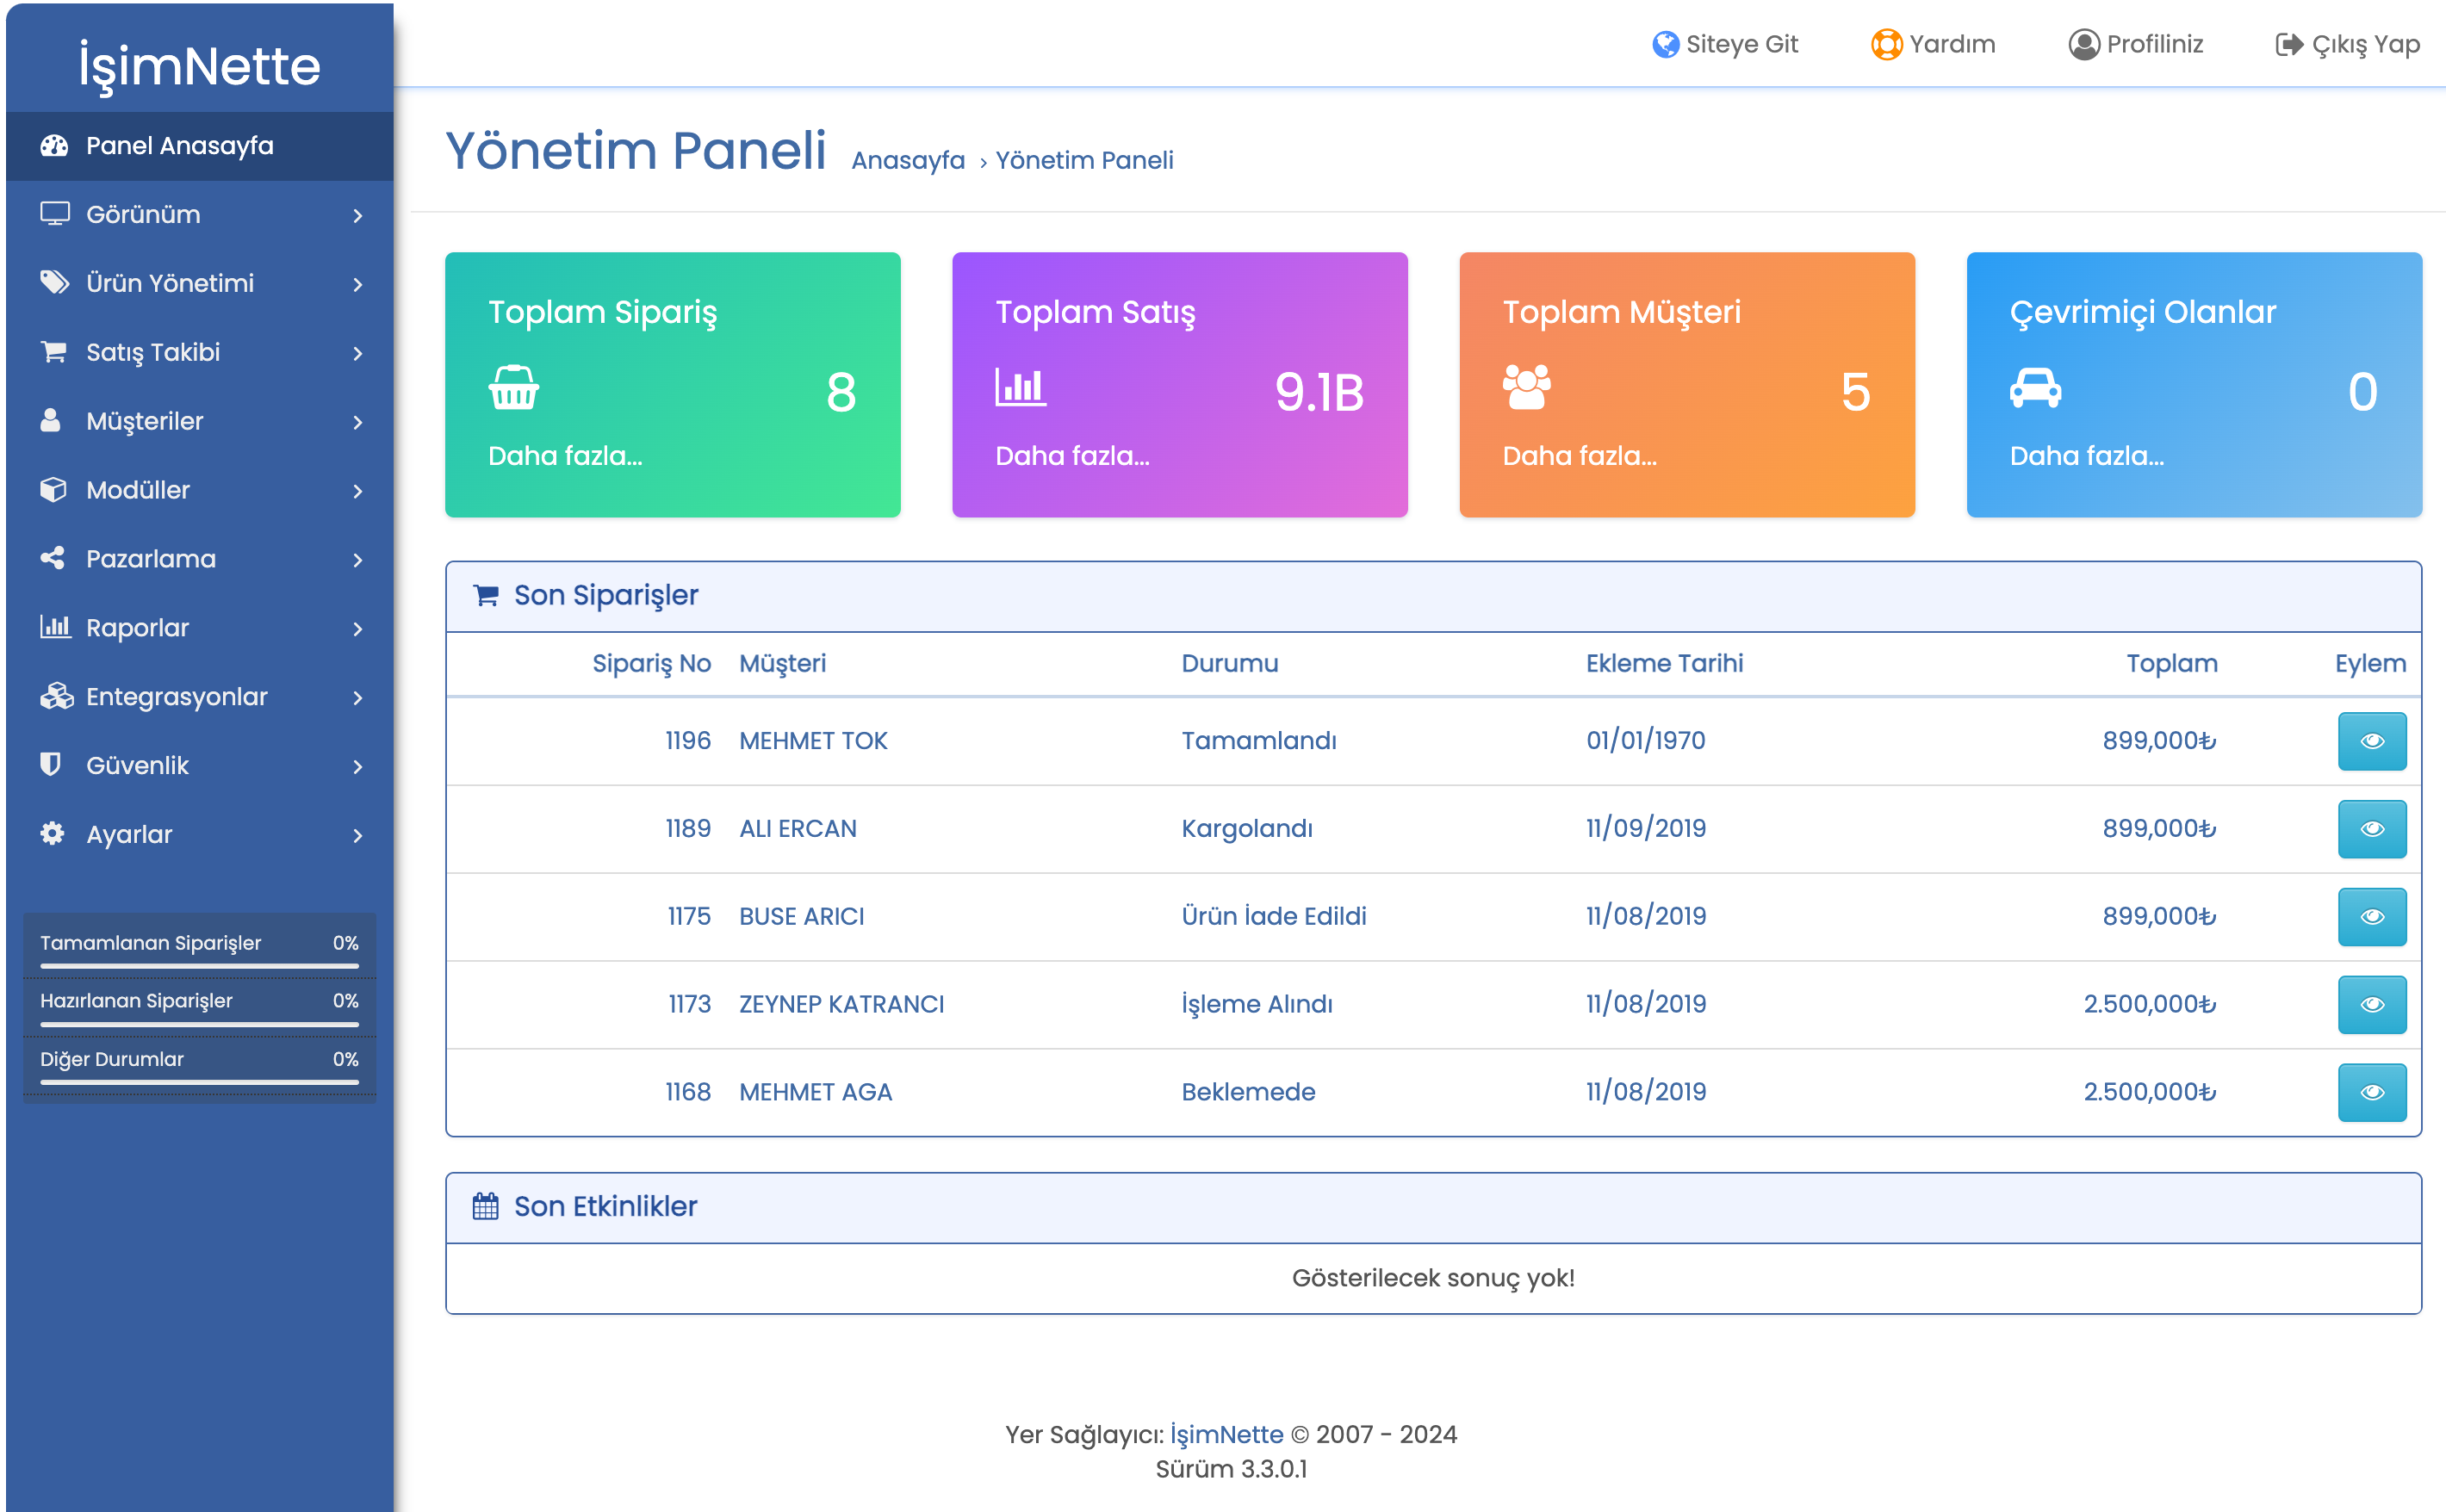The height and width of the screenshot is (1512, 2446).
Task: Expand the Ayarlar section chevron
Action: [x=358, y=835]
